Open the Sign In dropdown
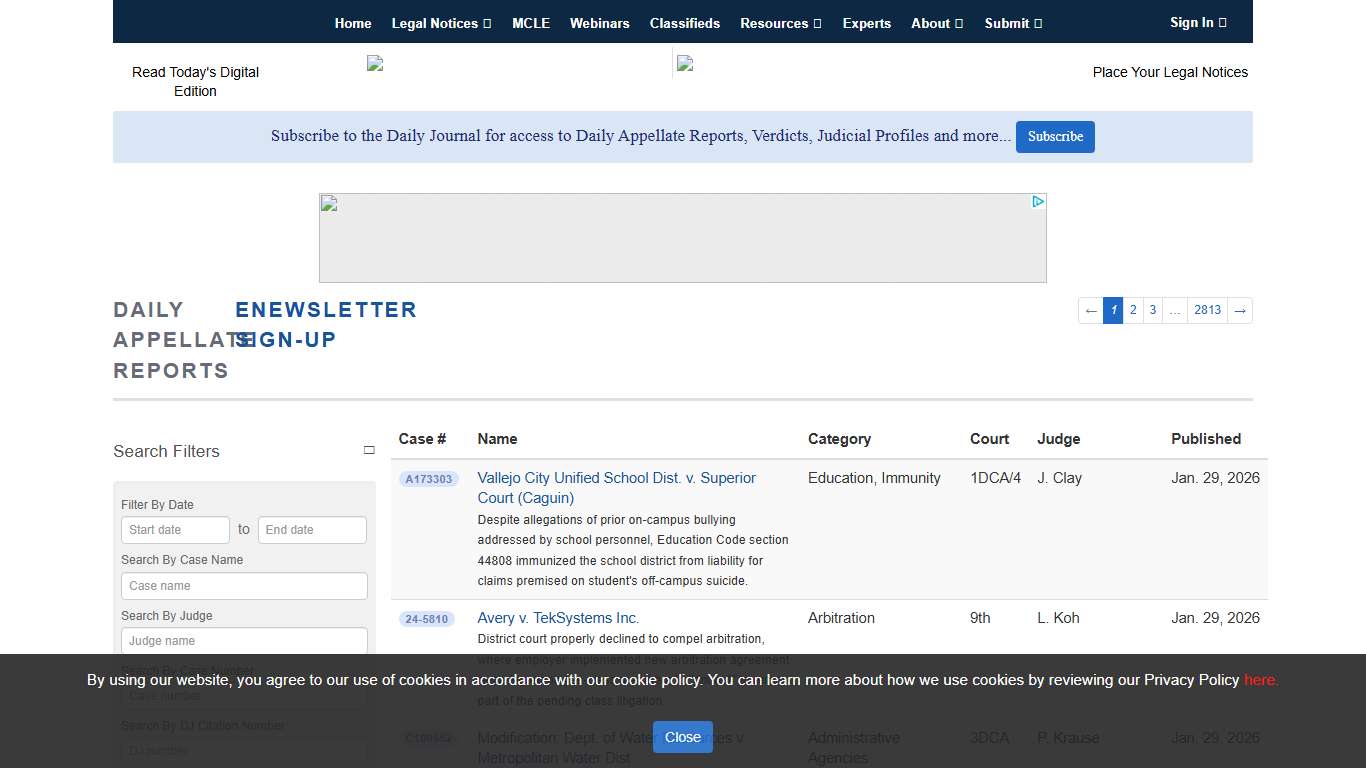1366x768 pixels. coord(1198,22)
